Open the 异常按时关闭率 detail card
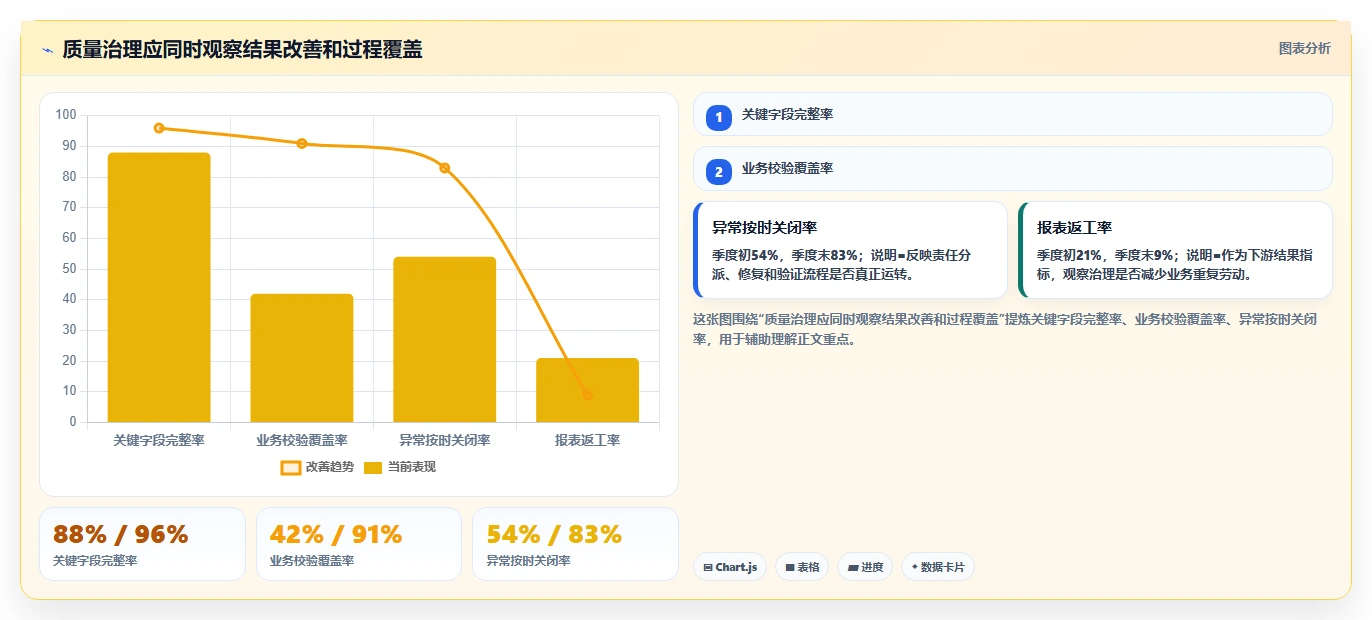Image resolution: width=1372 pixels, height=620 pixels. coord(850,250)
